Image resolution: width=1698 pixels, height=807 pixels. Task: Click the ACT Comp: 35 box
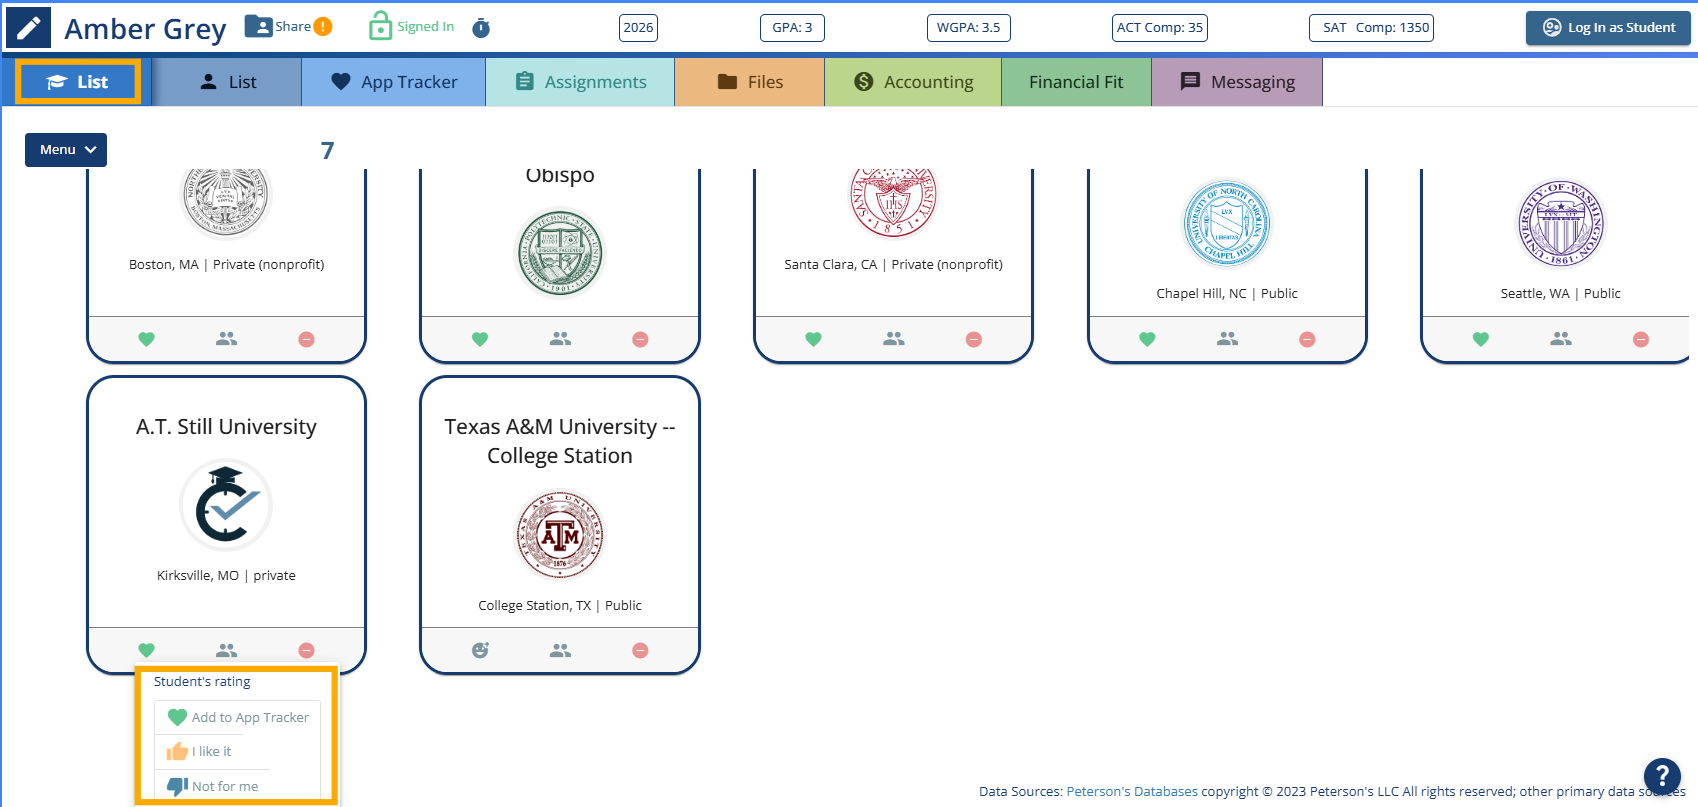1160,28
